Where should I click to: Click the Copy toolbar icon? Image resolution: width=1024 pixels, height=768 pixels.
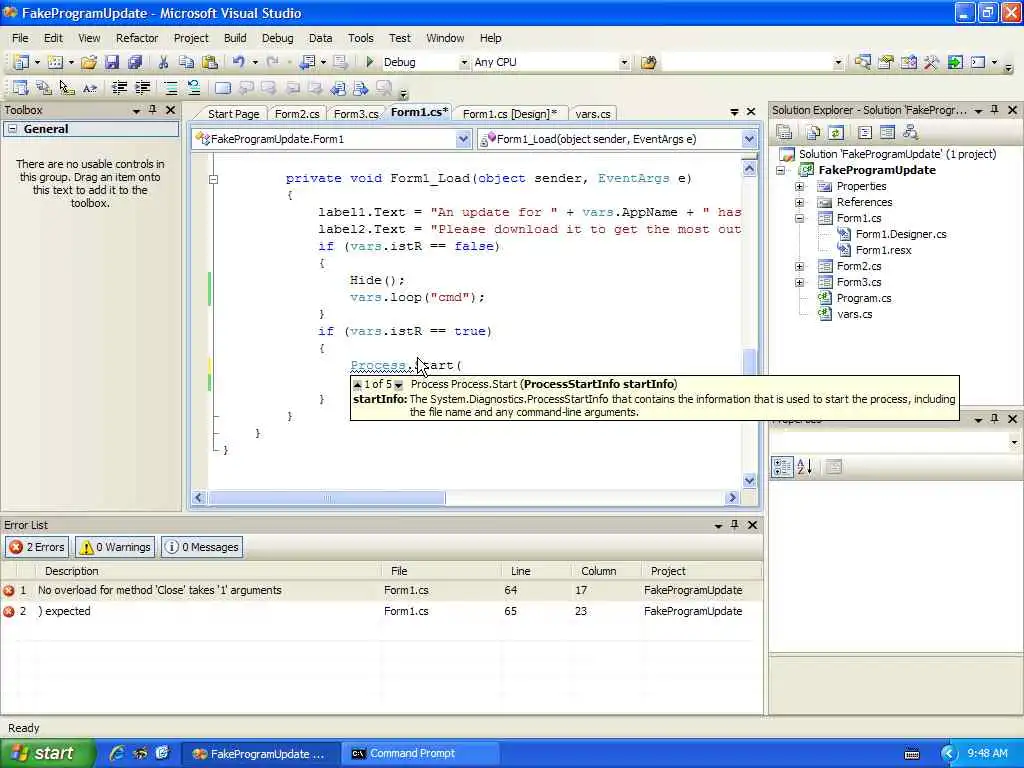pyautogui.click(x=186, y=62)
